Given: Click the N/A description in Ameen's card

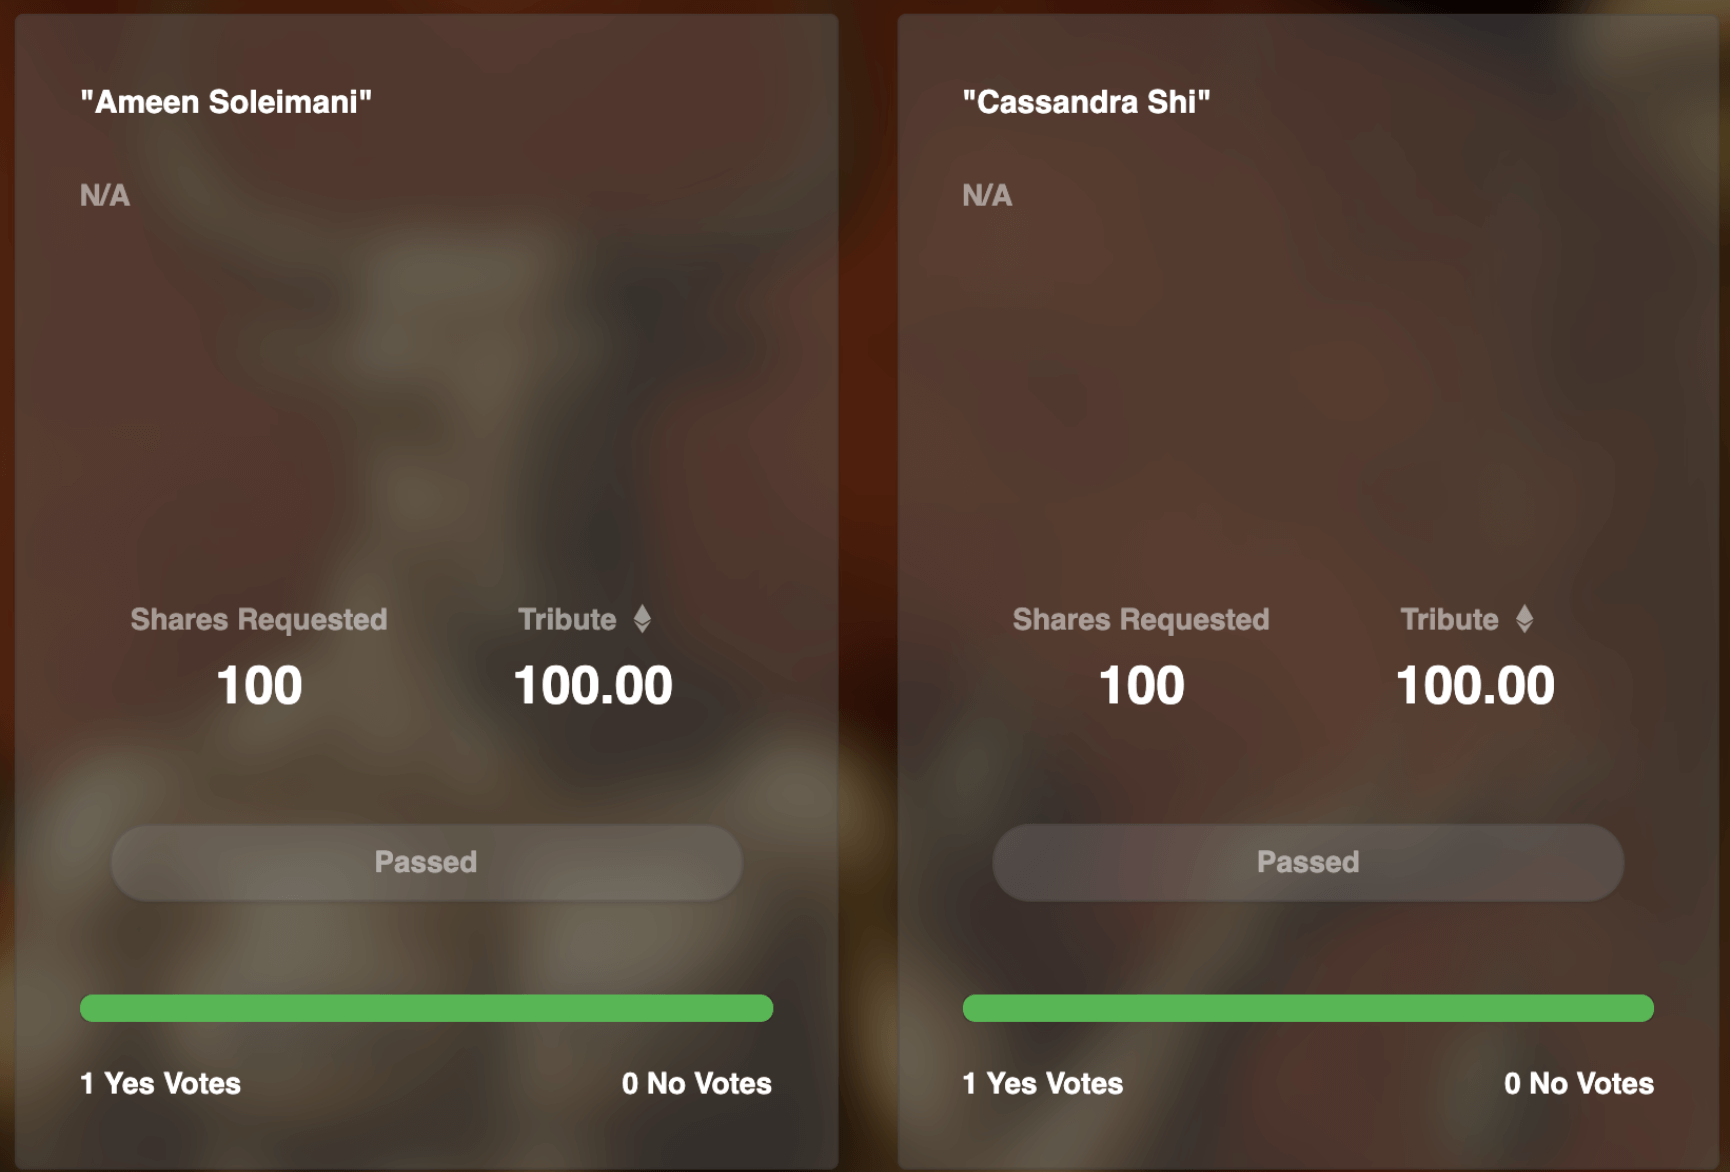Looking at the screenshot, I should click(x=105, y=195).
